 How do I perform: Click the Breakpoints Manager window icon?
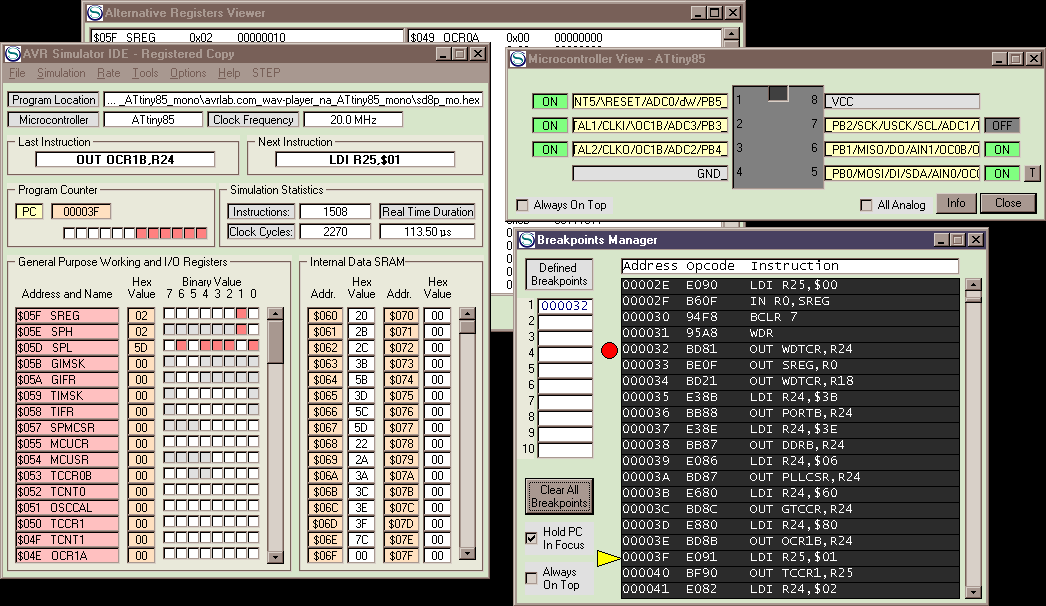[x=527, y=240]
